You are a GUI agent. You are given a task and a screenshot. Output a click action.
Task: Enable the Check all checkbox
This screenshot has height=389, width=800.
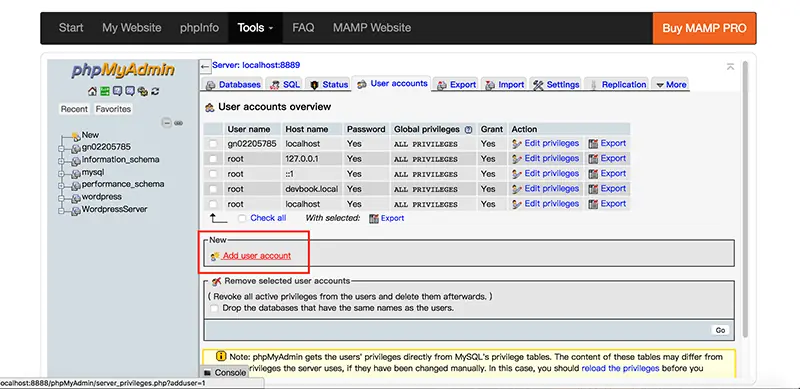242,218
